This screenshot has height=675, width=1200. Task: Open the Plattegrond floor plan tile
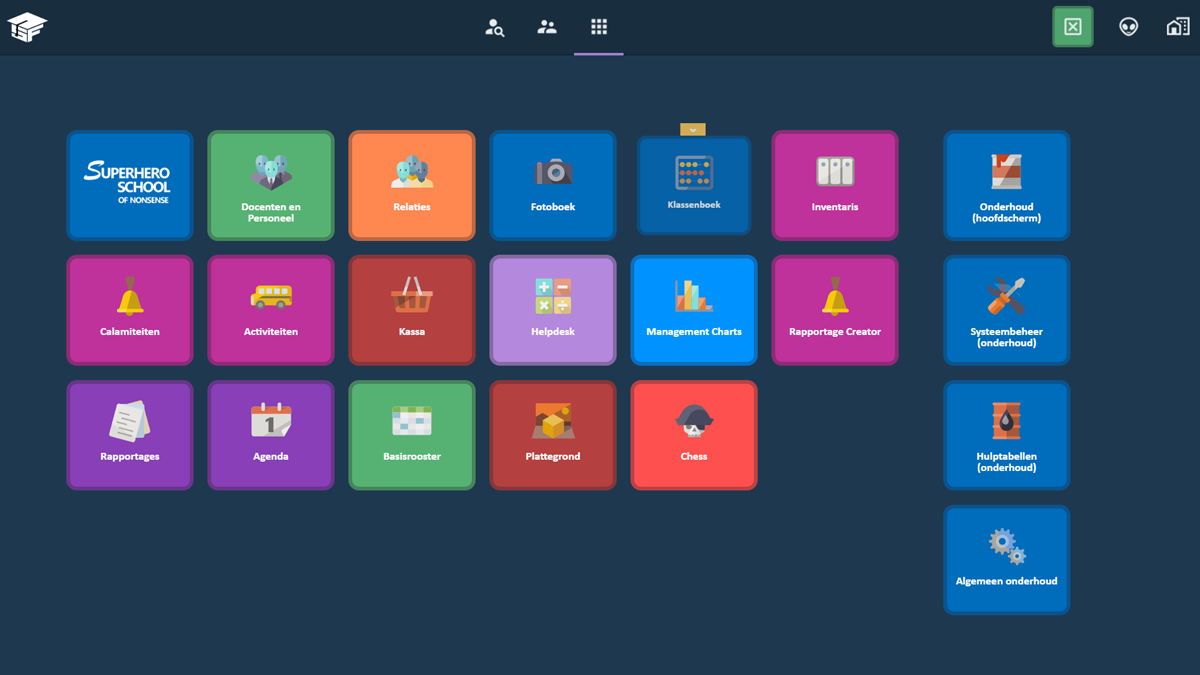pyautogui.click(x=553, y=435)
